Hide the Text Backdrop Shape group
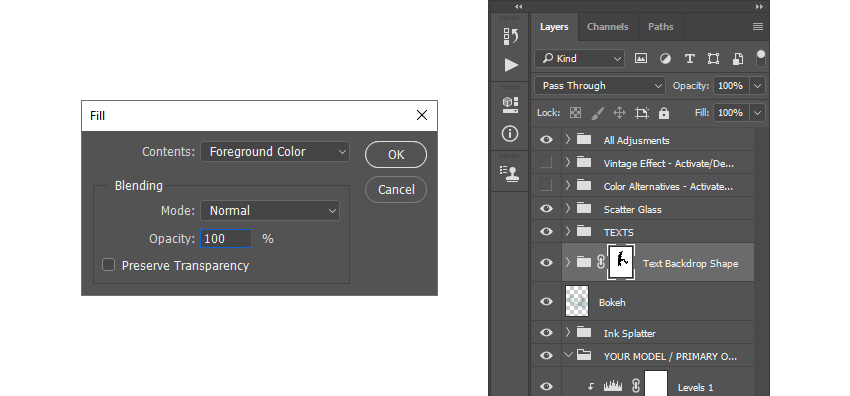The image size is (850, 396). point(546,262)
